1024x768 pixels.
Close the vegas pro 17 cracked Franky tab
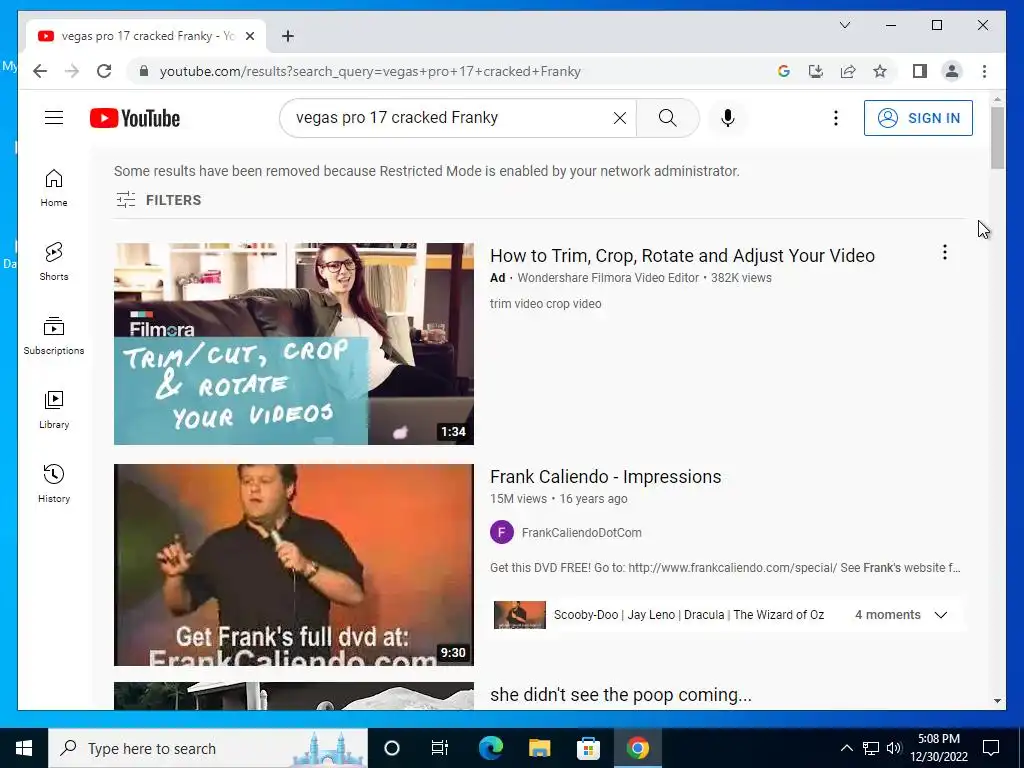tap(249, 36)
